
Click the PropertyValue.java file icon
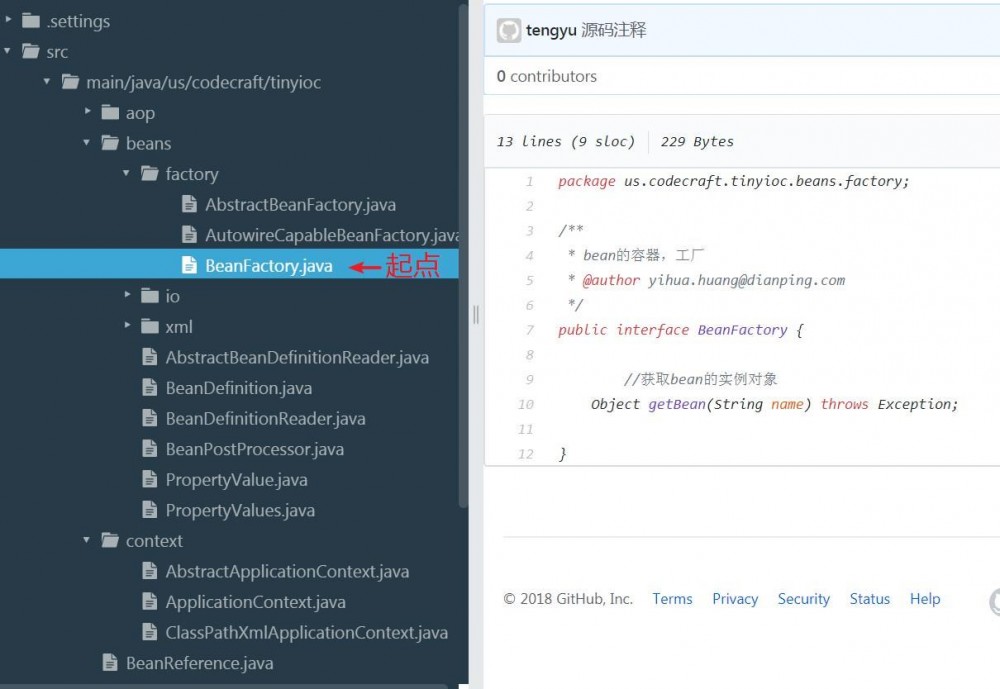(x=150, y=479)
